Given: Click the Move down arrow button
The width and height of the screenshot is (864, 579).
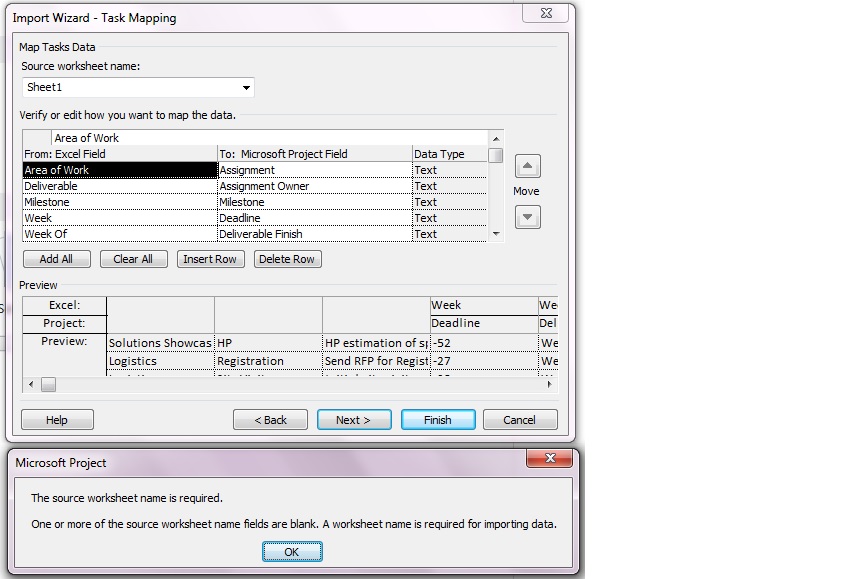Looking at the screenshot, I should pyautogui.click(x=527, y=217).
